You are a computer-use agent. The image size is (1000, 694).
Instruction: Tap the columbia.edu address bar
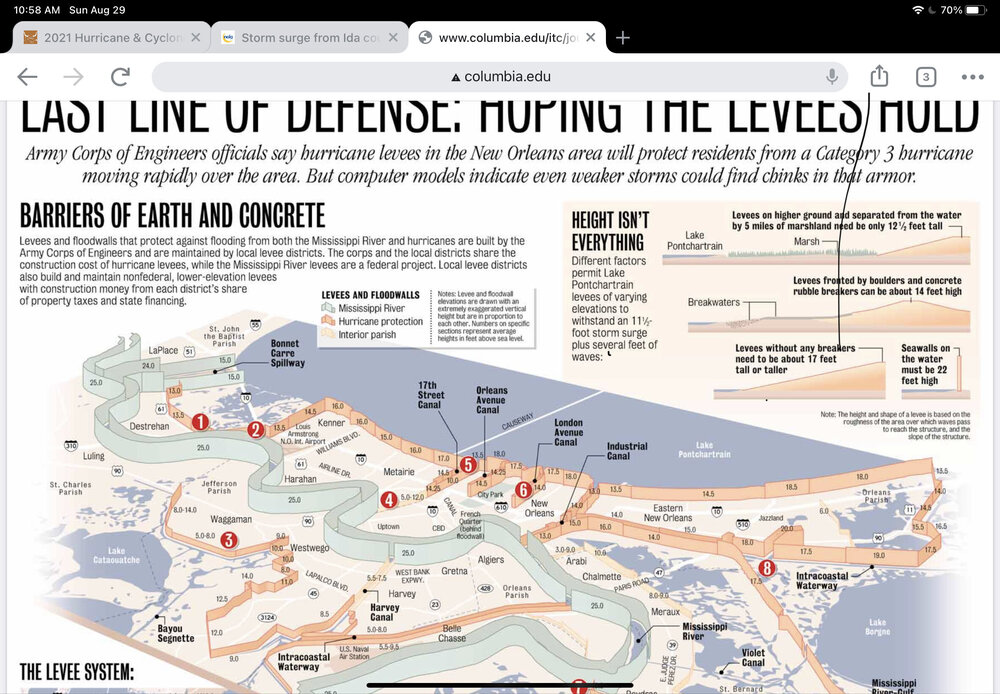coord(500,77)
